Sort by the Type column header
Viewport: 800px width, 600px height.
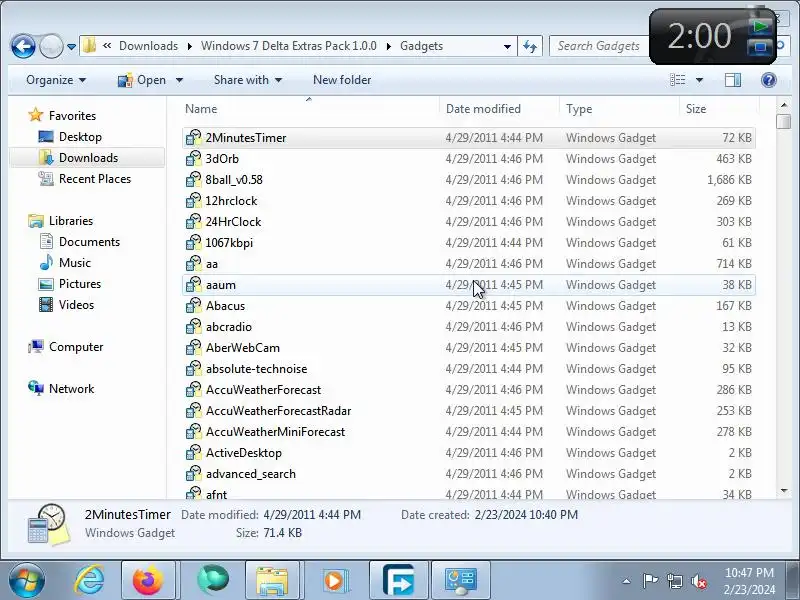click(619, 109)
